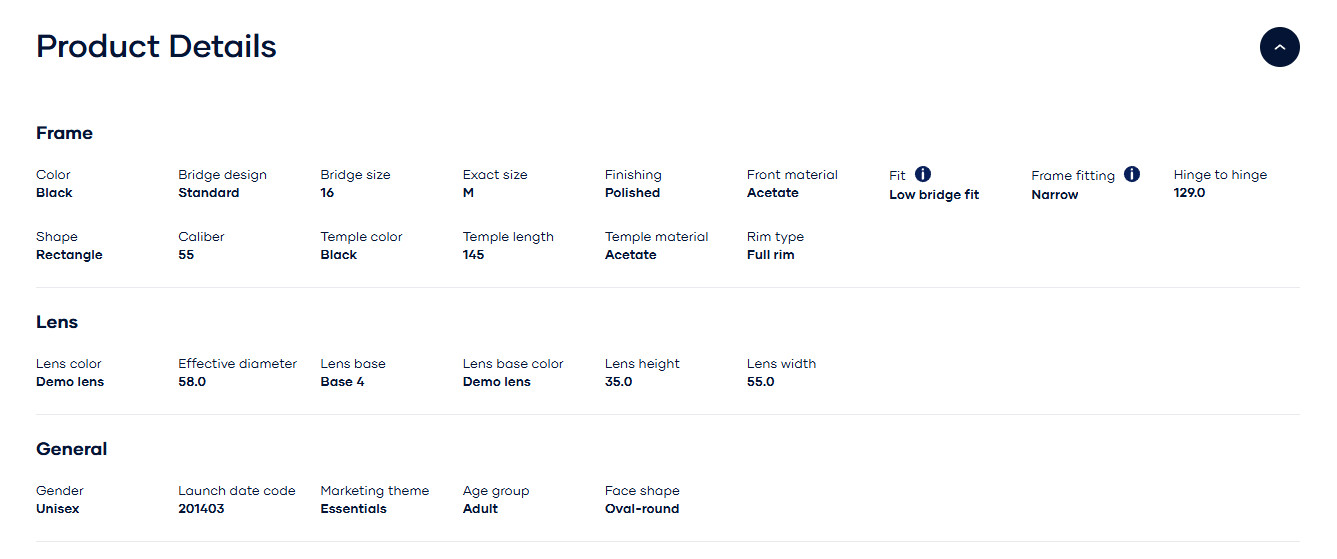Click the Essentials marketing theme value
Viewport: 1337px width, 559px height.
click(353, 509)
